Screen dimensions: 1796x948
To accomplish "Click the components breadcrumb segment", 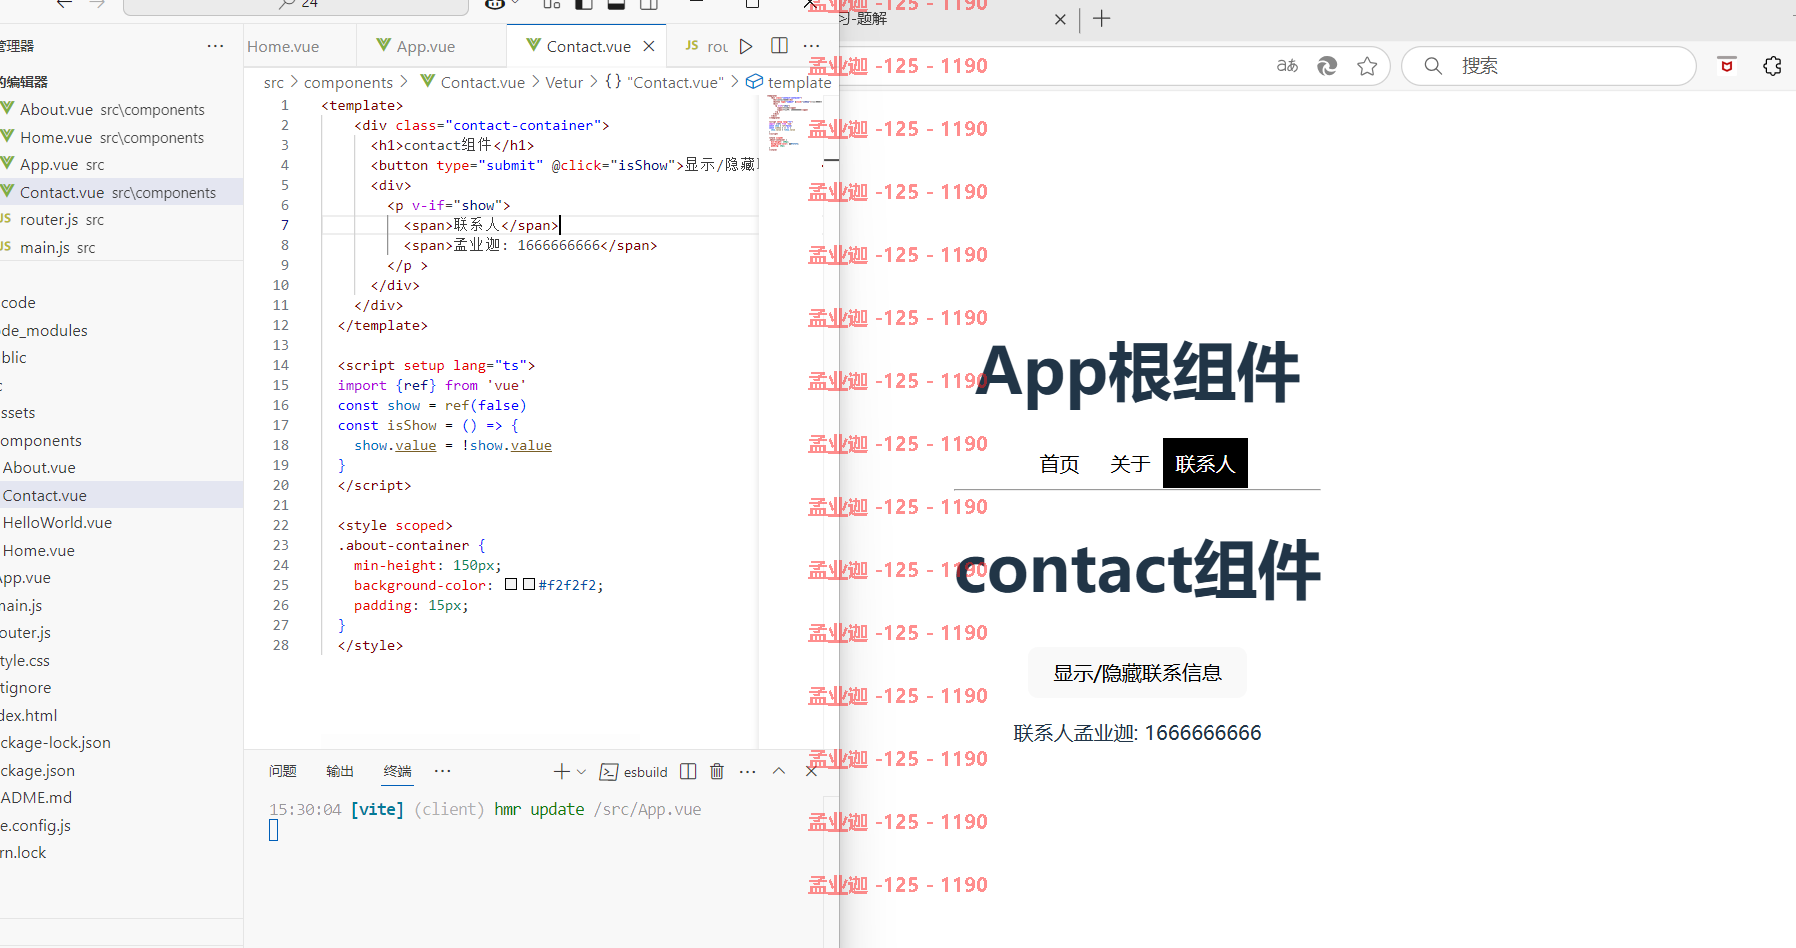I will [x=348, y=82].
